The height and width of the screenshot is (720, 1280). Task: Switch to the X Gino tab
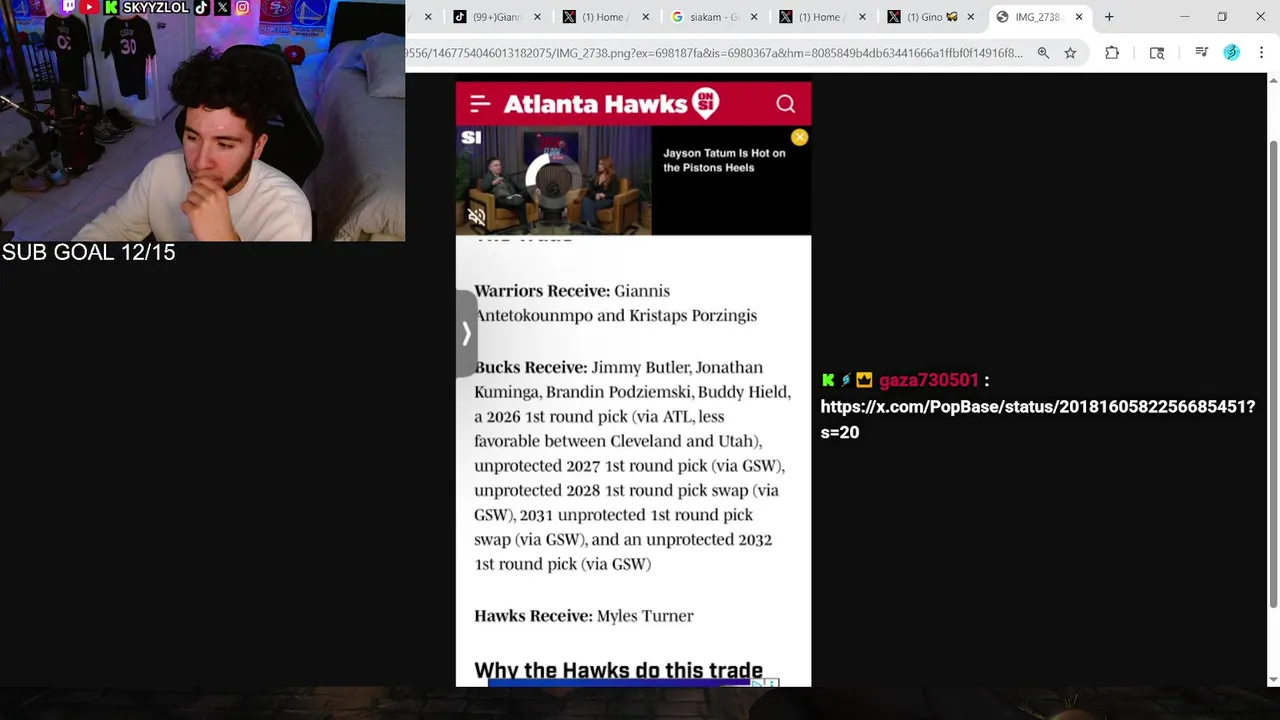(930, 17)
